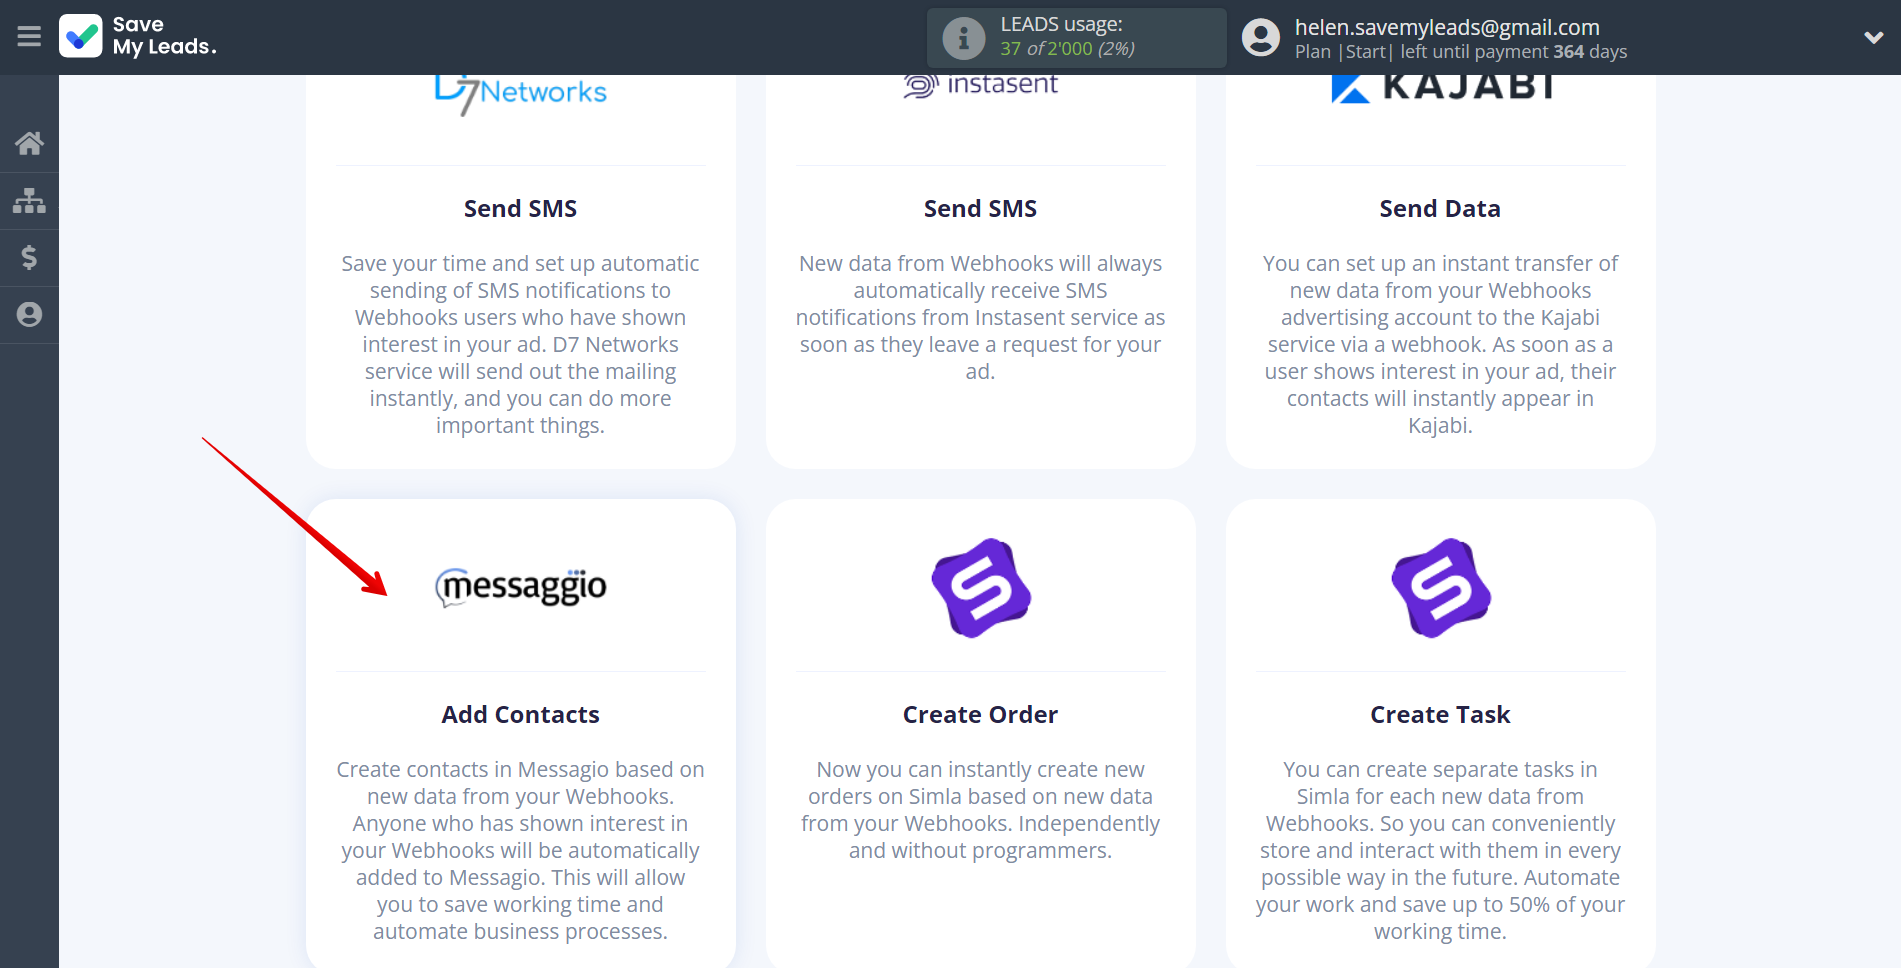Click the 'You can set up an instant transfer' description
The height and width of the screenshot is (968, 1901).
click(1440, 344)
